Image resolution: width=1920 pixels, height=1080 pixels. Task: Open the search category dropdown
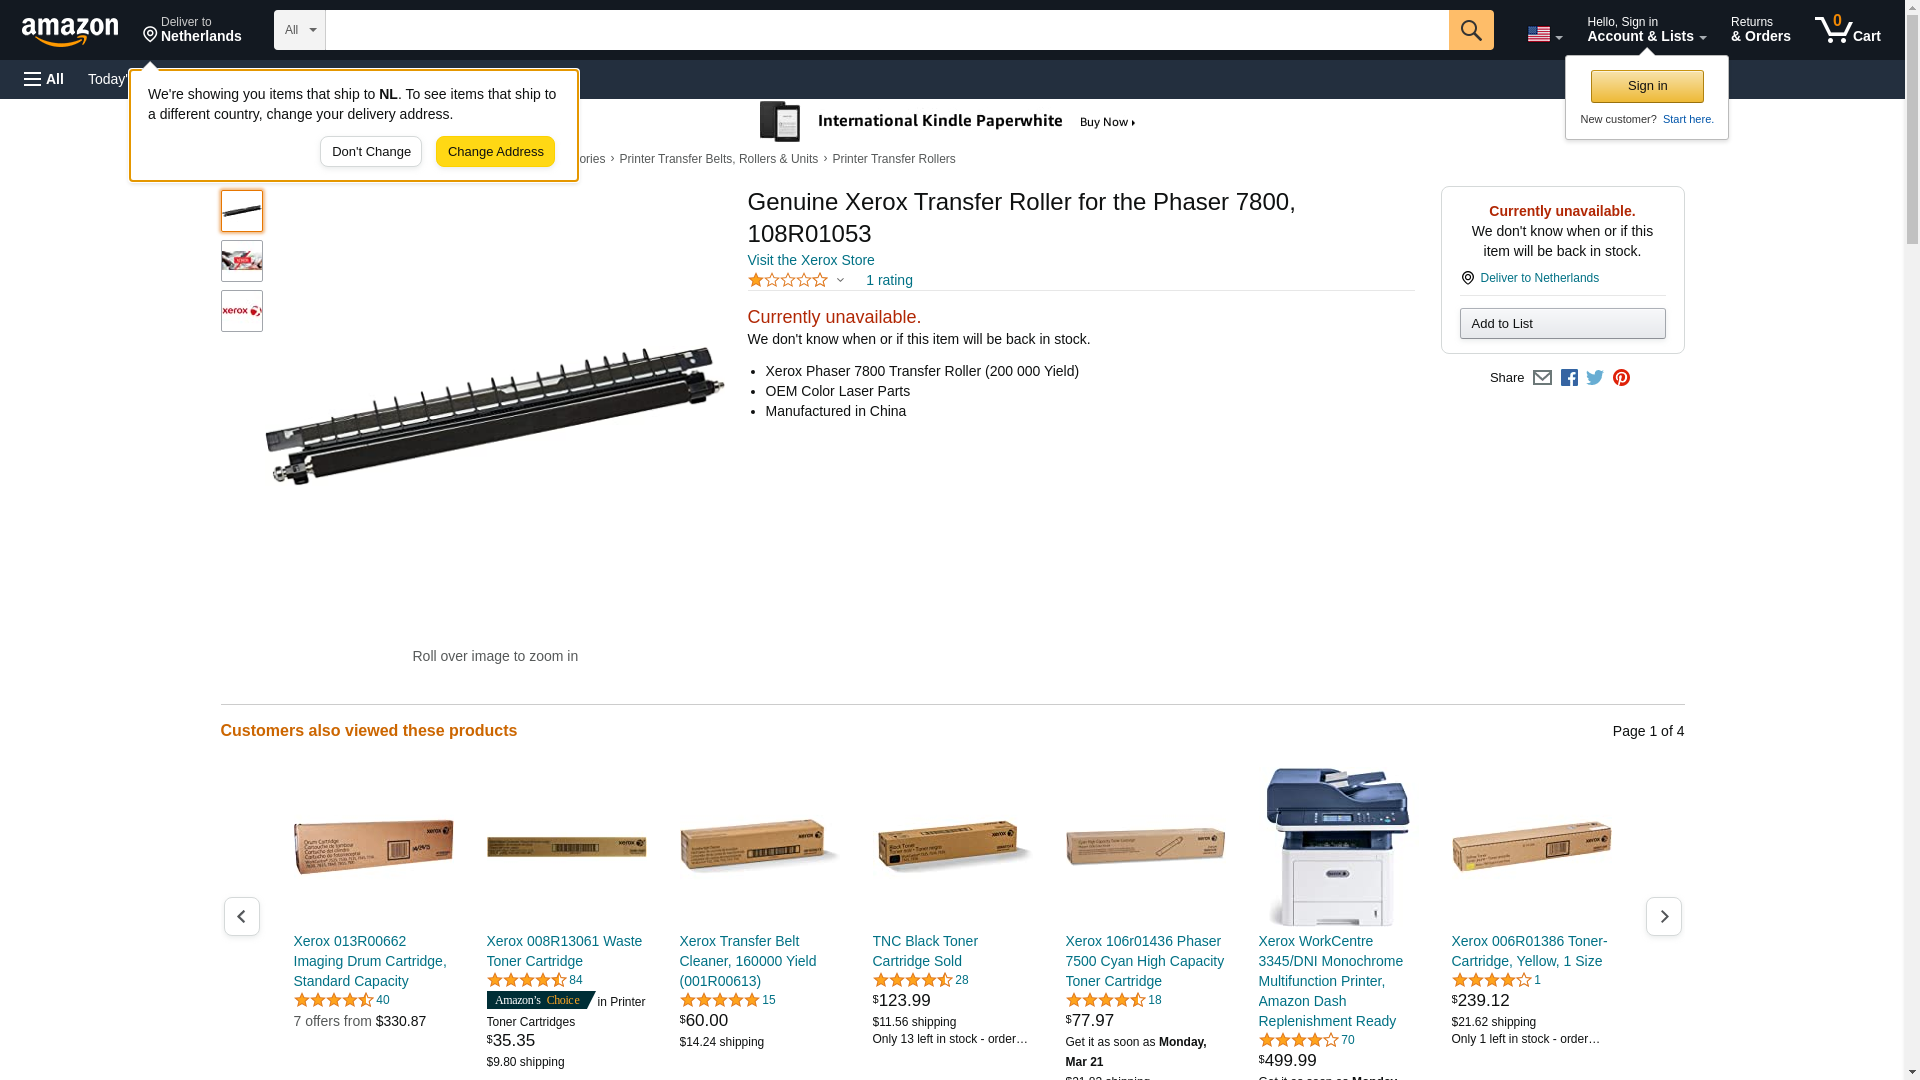coord(300,30)
